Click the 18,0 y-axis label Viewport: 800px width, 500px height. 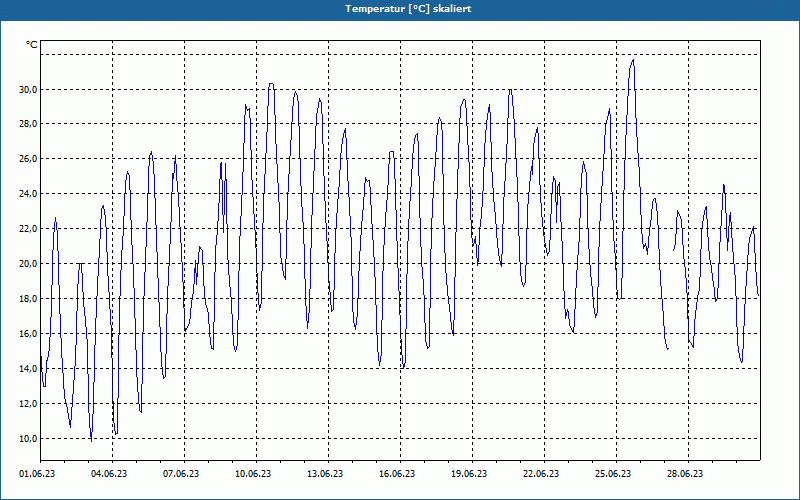point(28,299)
